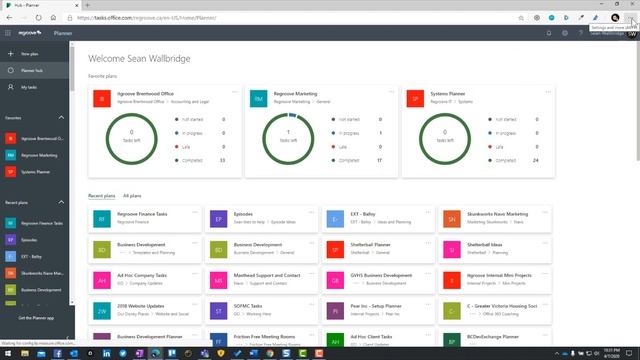This screenshot has width=640, height=360.
Task: Open the Masthead Support and Contact plan
Action: [x=262, y=280]
